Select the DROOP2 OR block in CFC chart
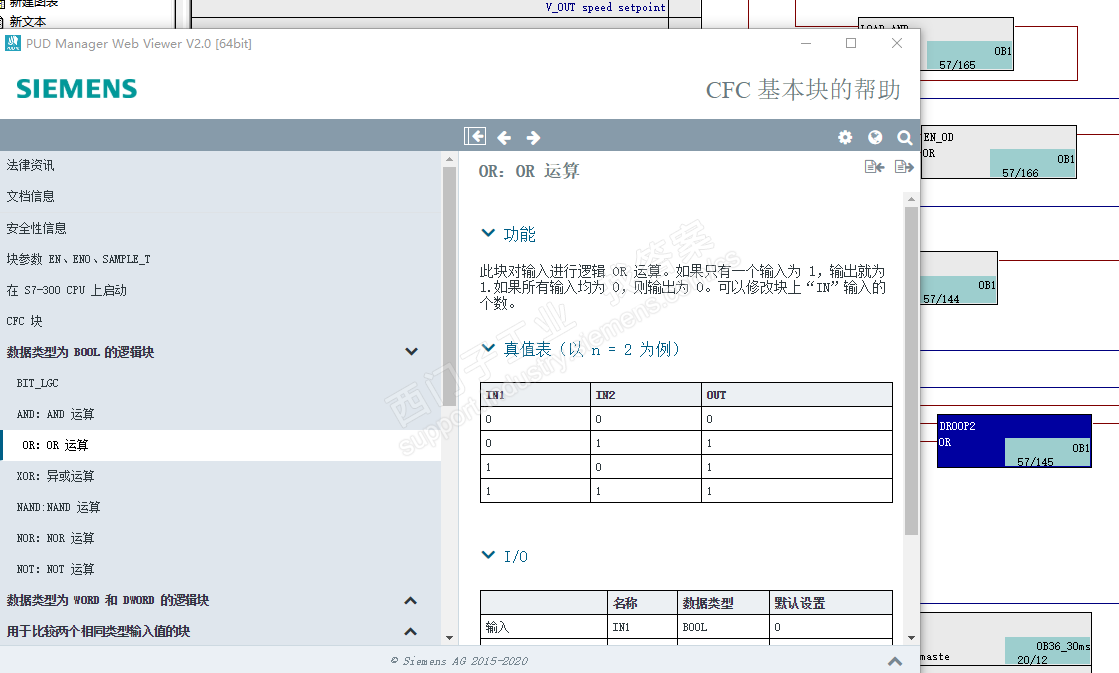 click(1014, 441)
